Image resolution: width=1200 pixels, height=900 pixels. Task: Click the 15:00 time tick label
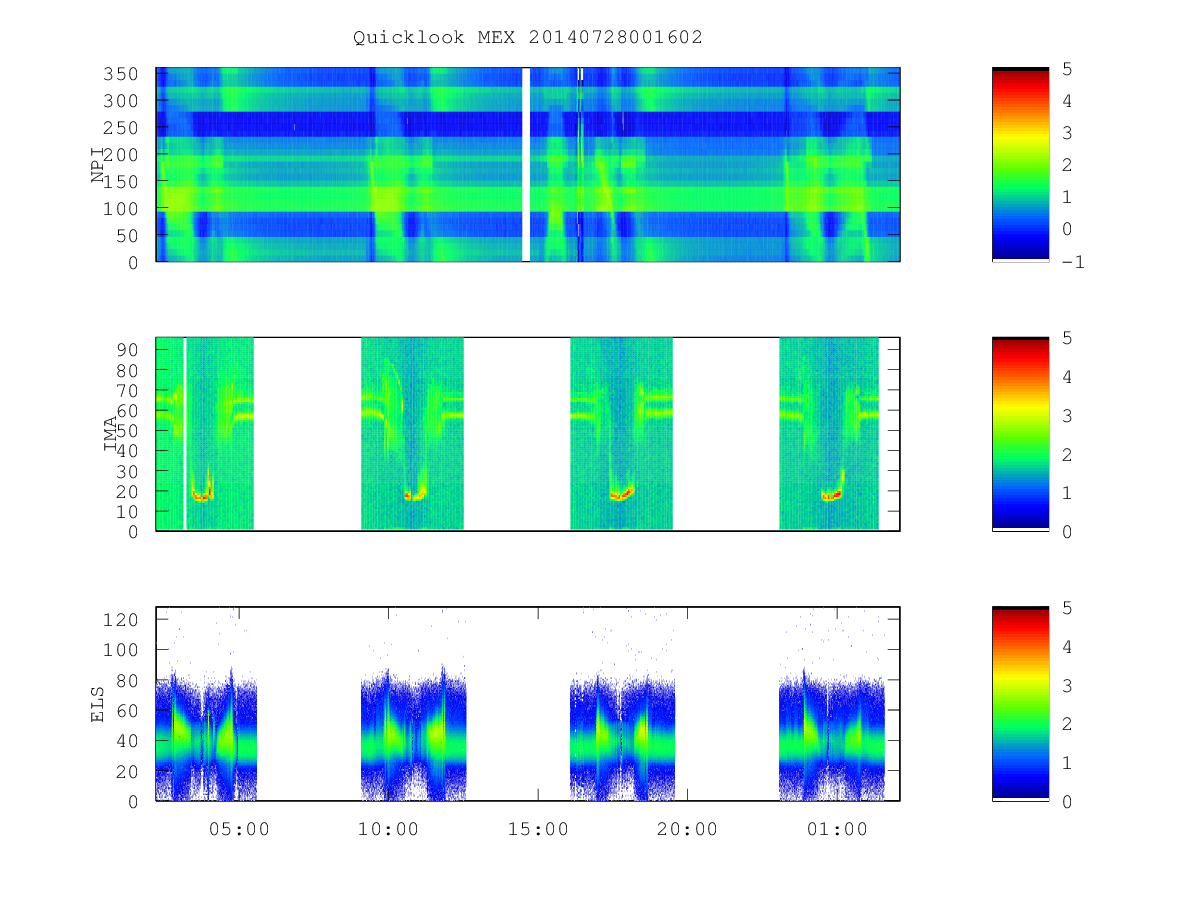(x=538, y=829)
